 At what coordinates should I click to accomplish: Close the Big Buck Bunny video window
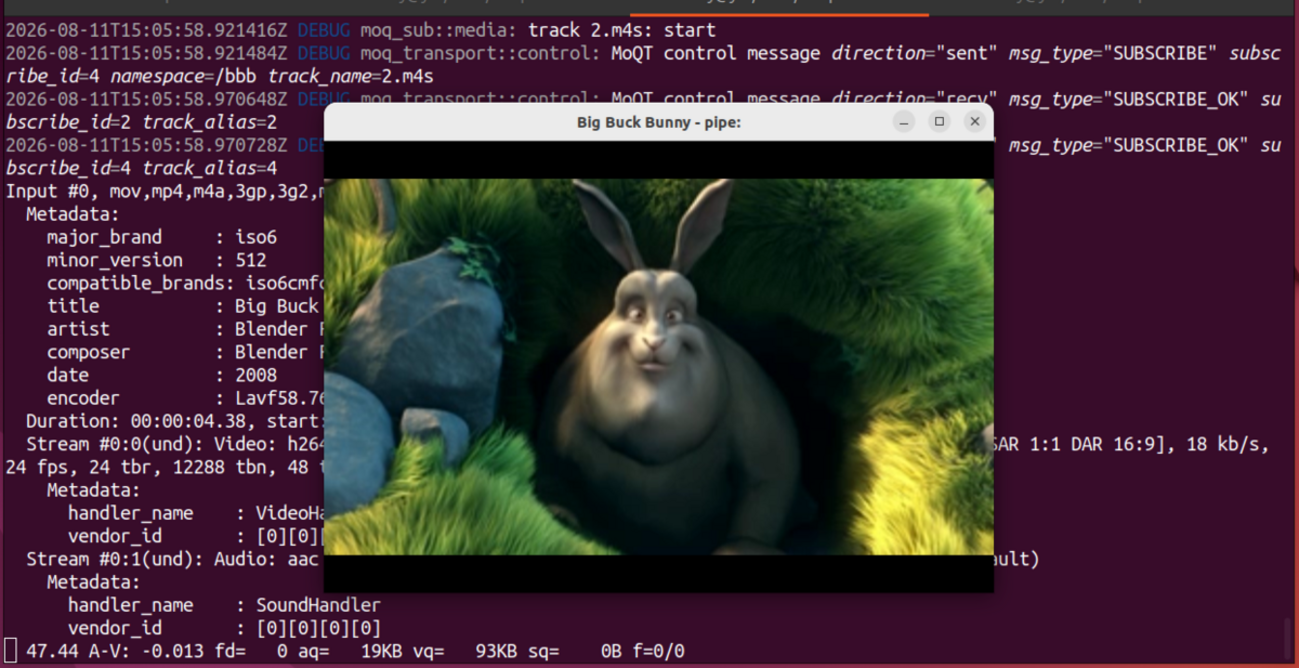point(975,122)
